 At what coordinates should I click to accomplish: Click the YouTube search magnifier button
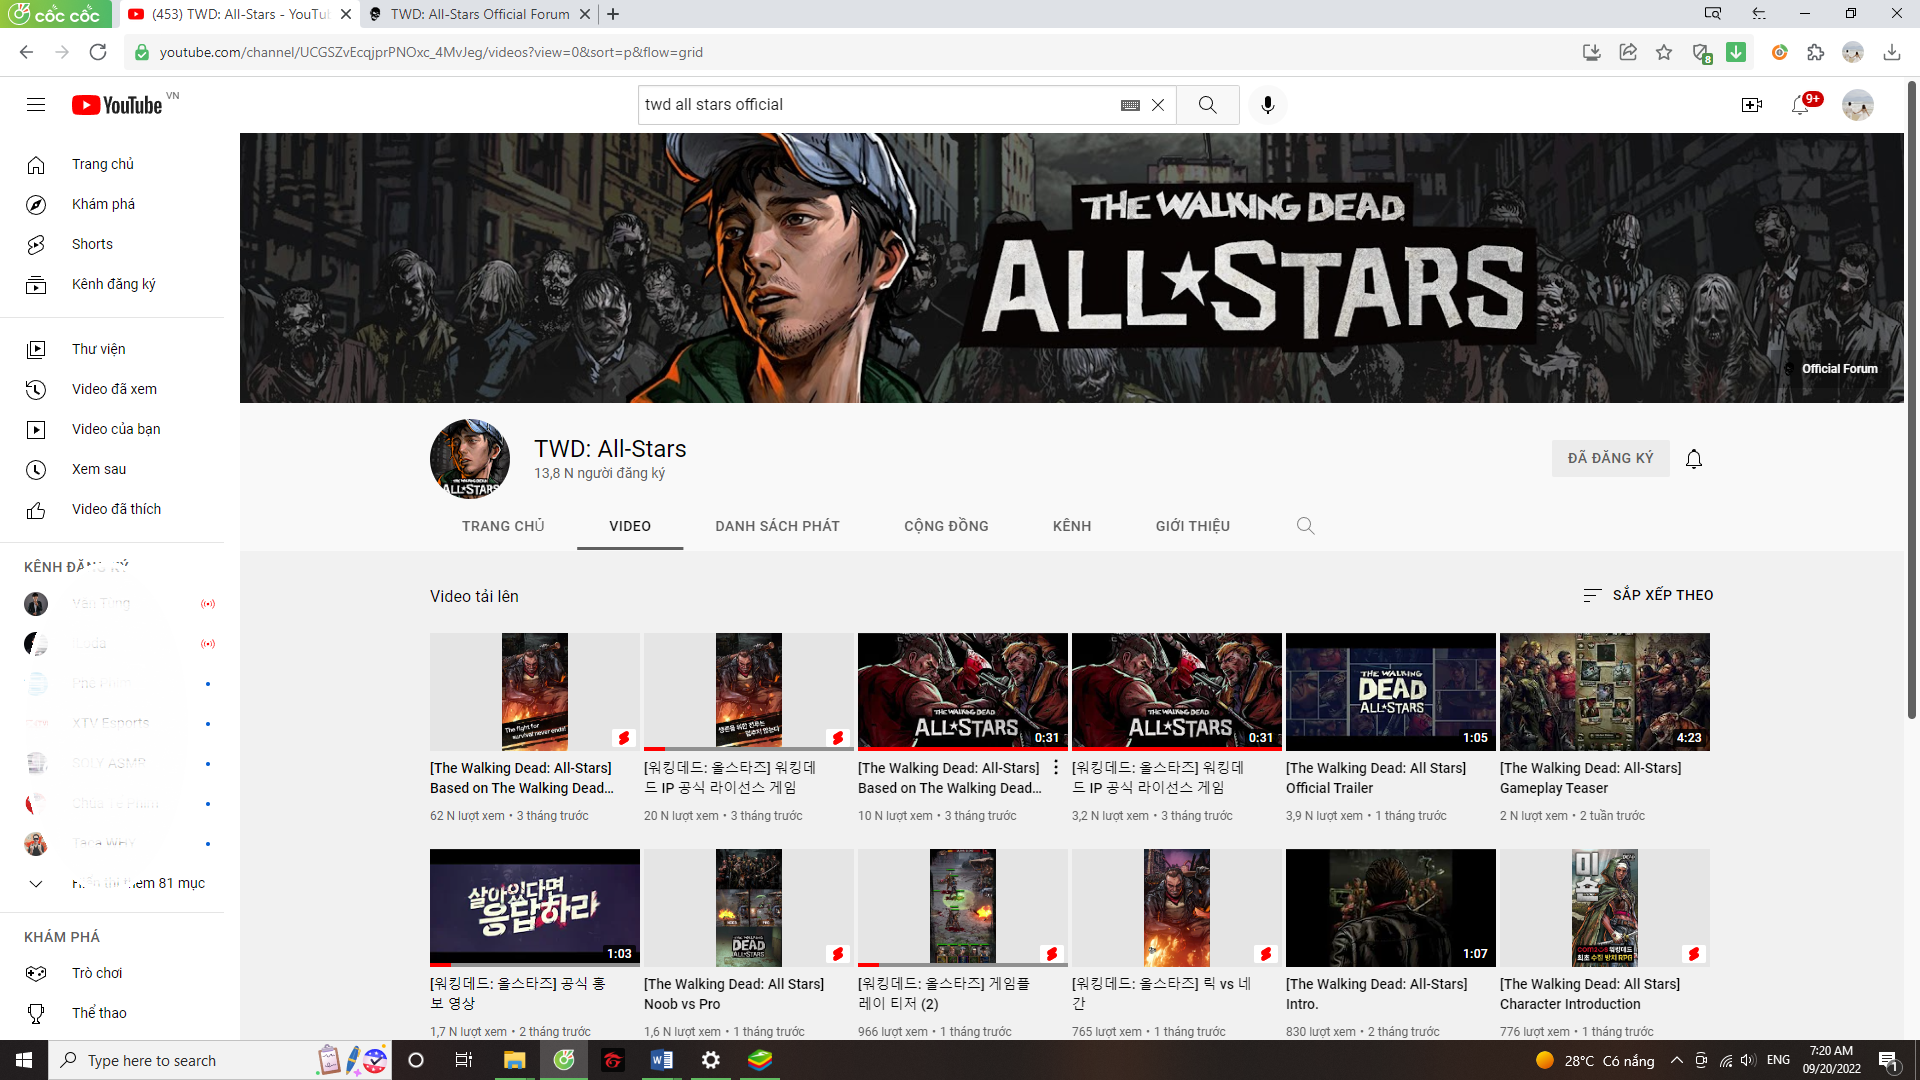pos(1207,105)
